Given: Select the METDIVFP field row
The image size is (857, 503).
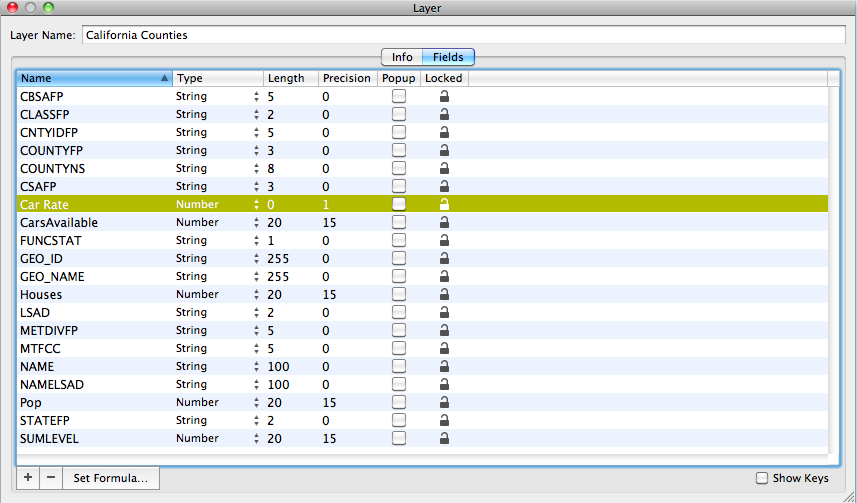Looking at the screenshot, I should click(90, 331).
